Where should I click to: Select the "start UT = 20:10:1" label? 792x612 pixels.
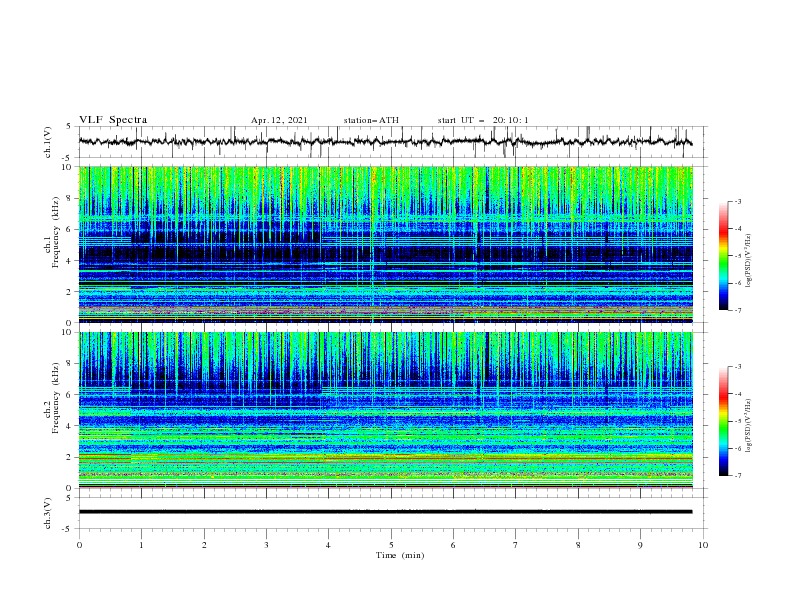[x=483, y=120]
